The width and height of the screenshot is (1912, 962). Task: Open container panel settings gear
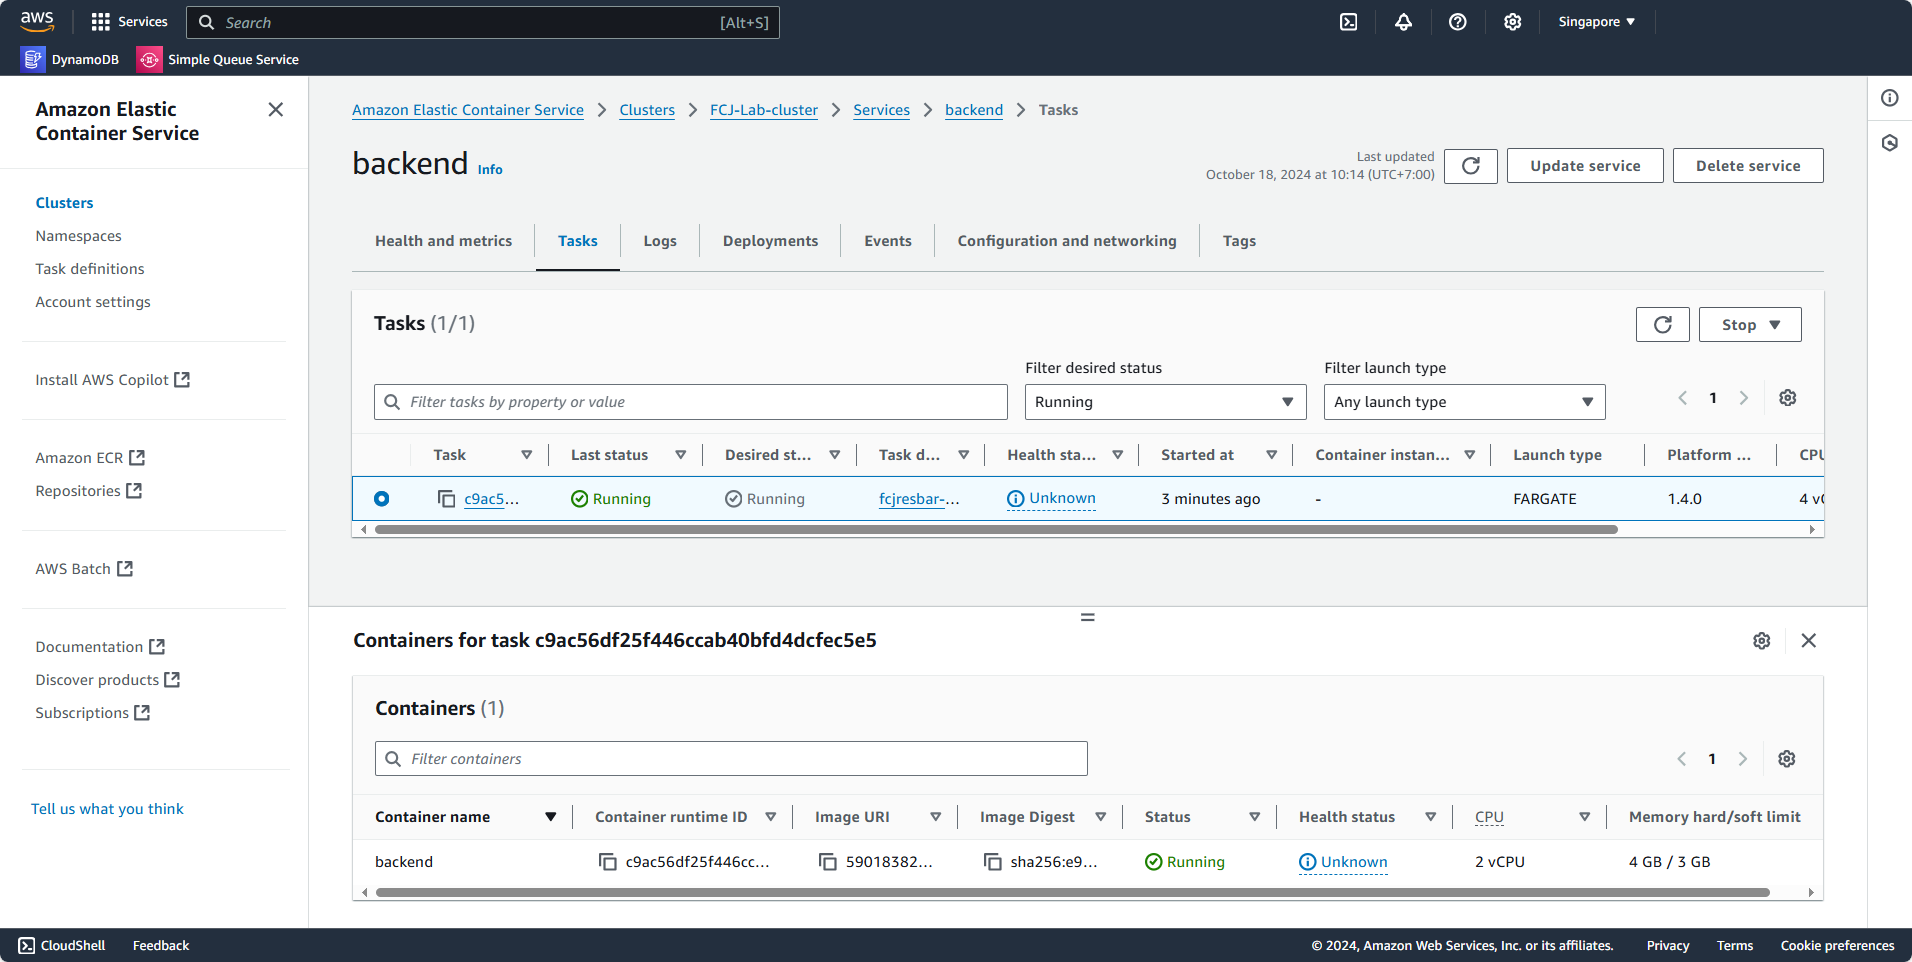click(x=1762, y=640)
